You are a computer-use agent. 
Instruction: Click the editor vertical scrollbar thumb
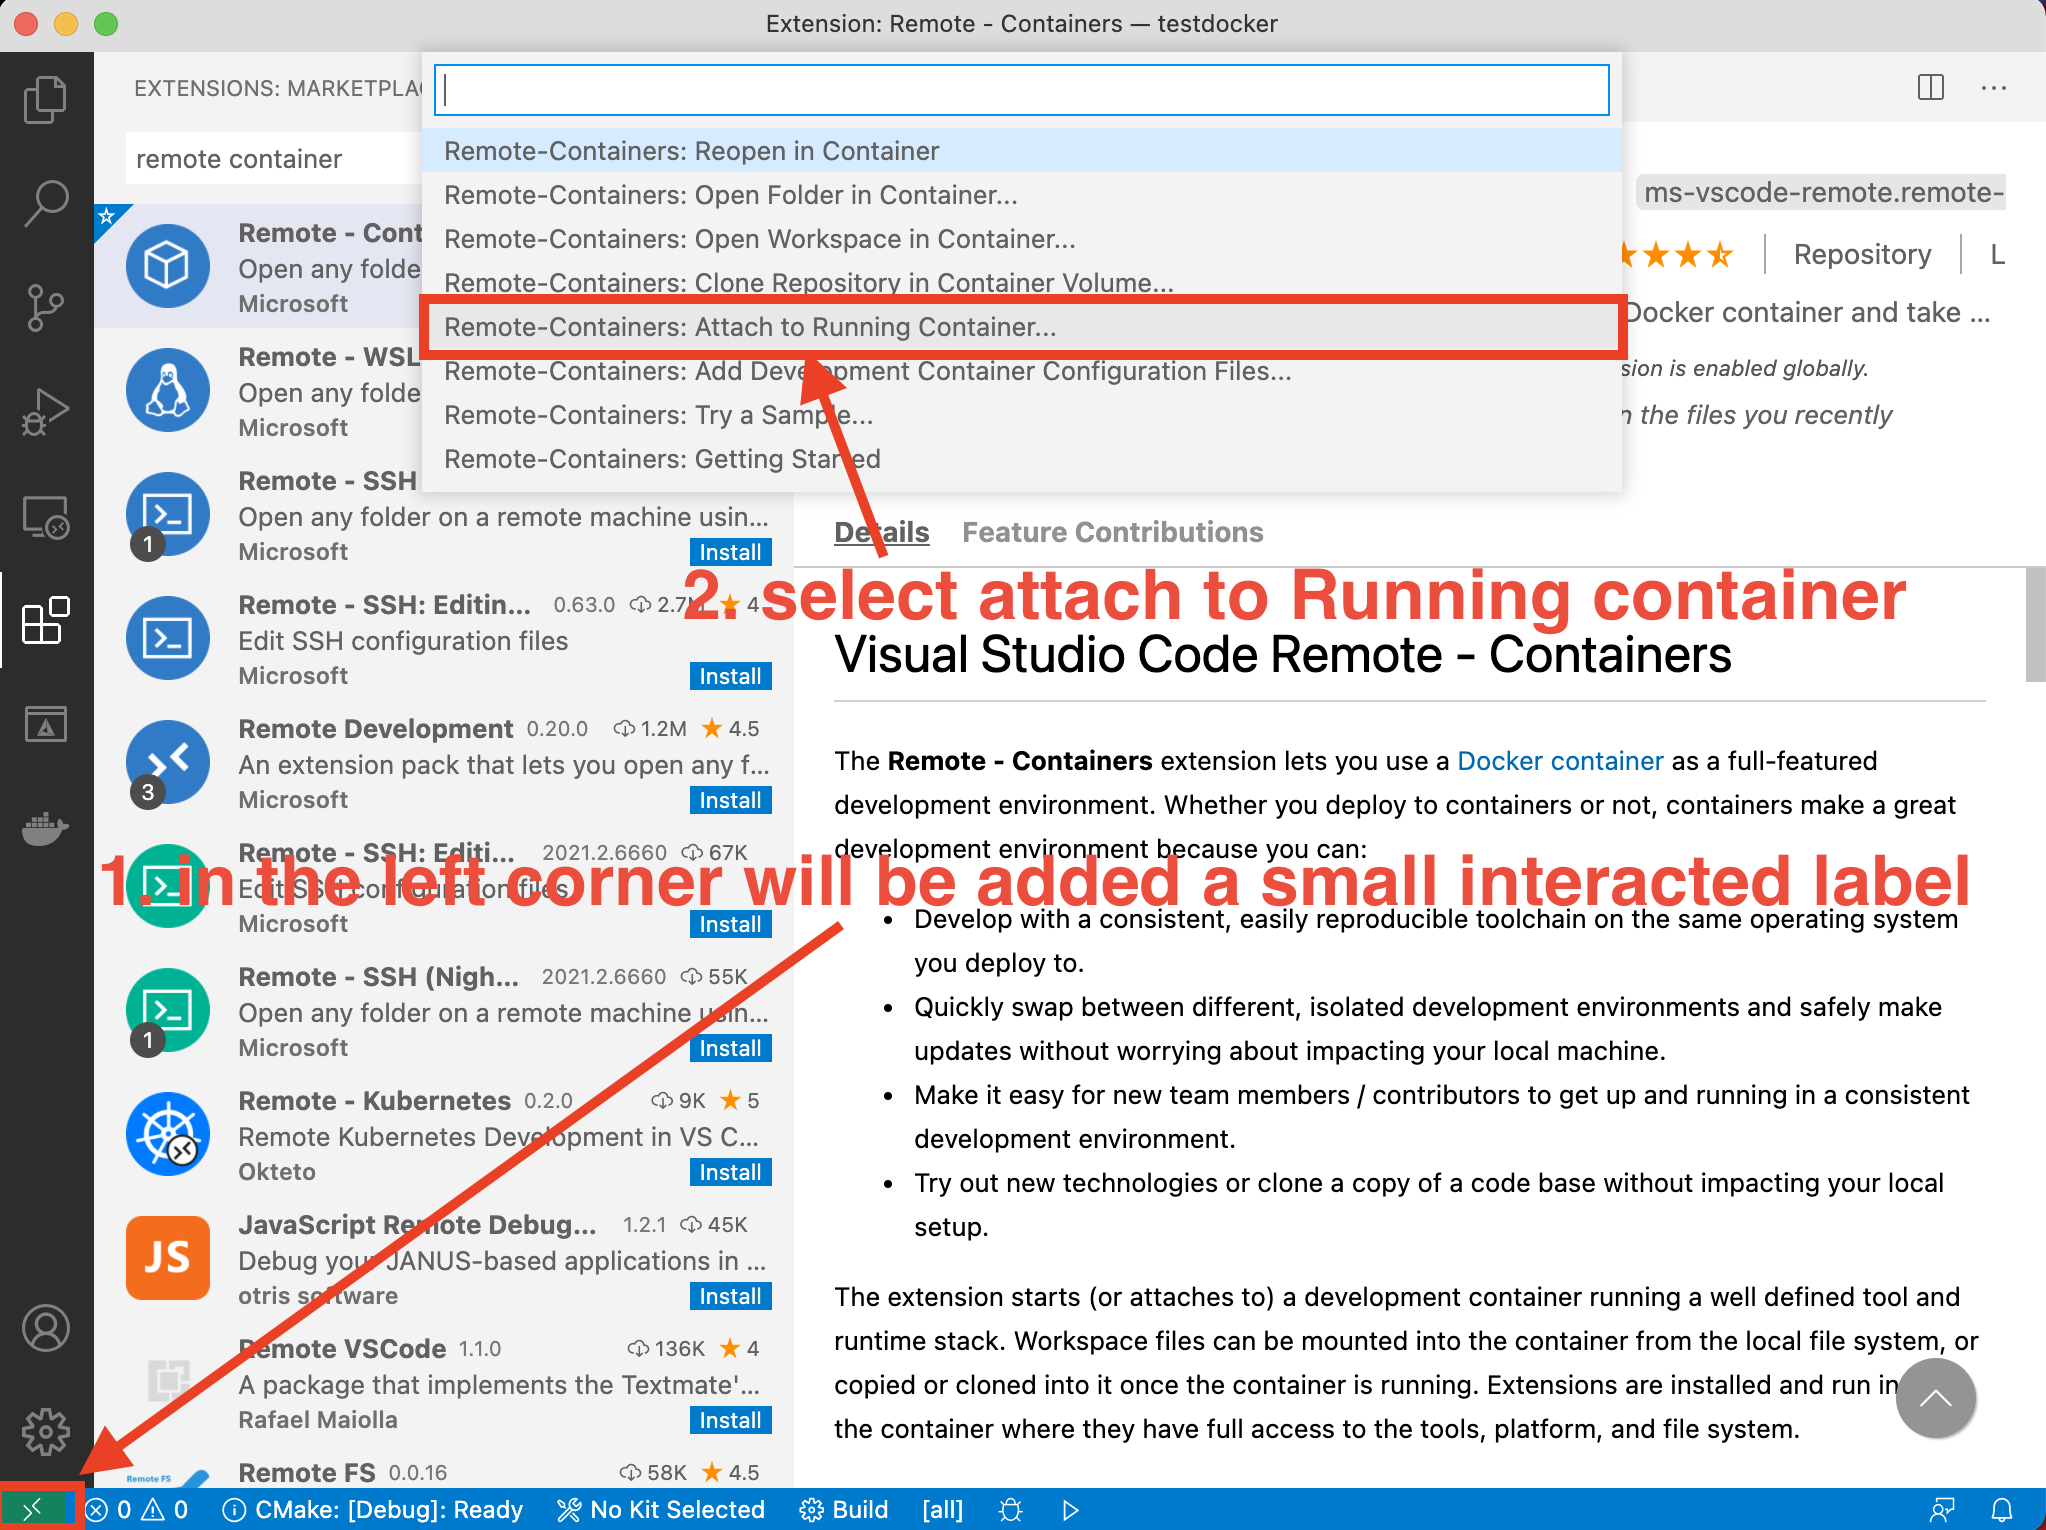click(2035, 625)
